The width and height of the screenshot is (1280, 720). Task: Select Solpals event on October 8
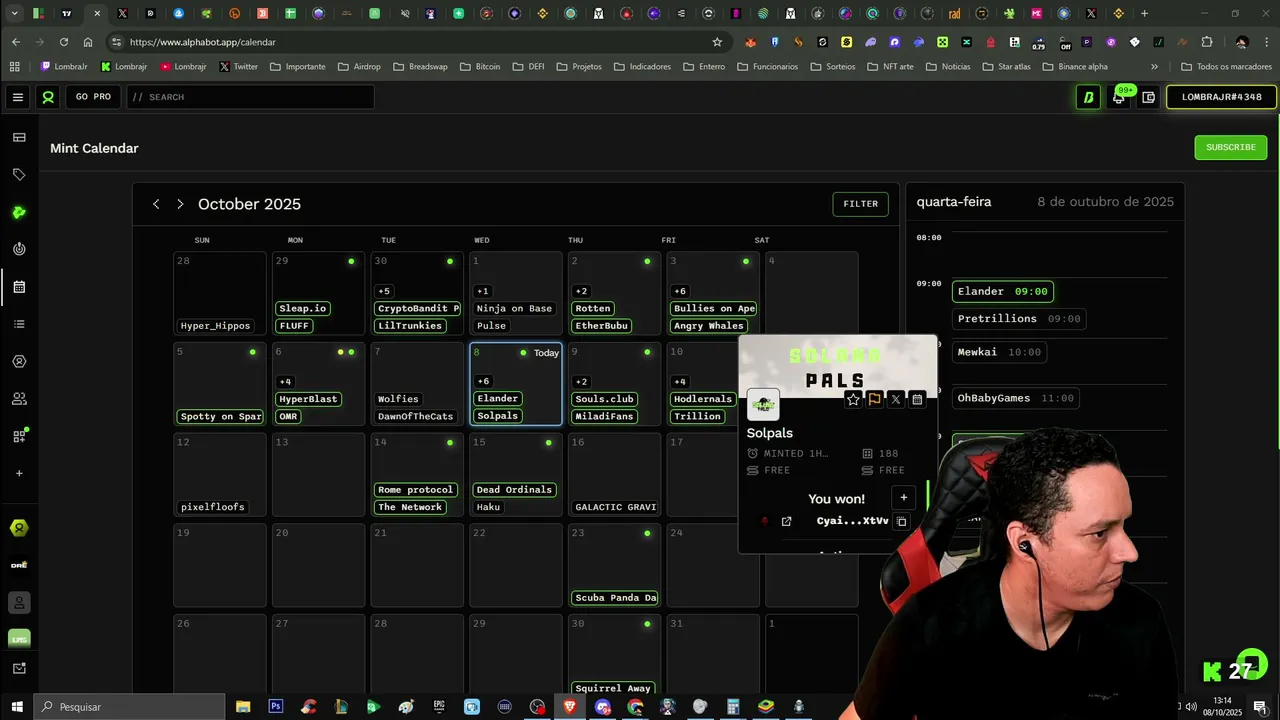click(x=497, y=416)
